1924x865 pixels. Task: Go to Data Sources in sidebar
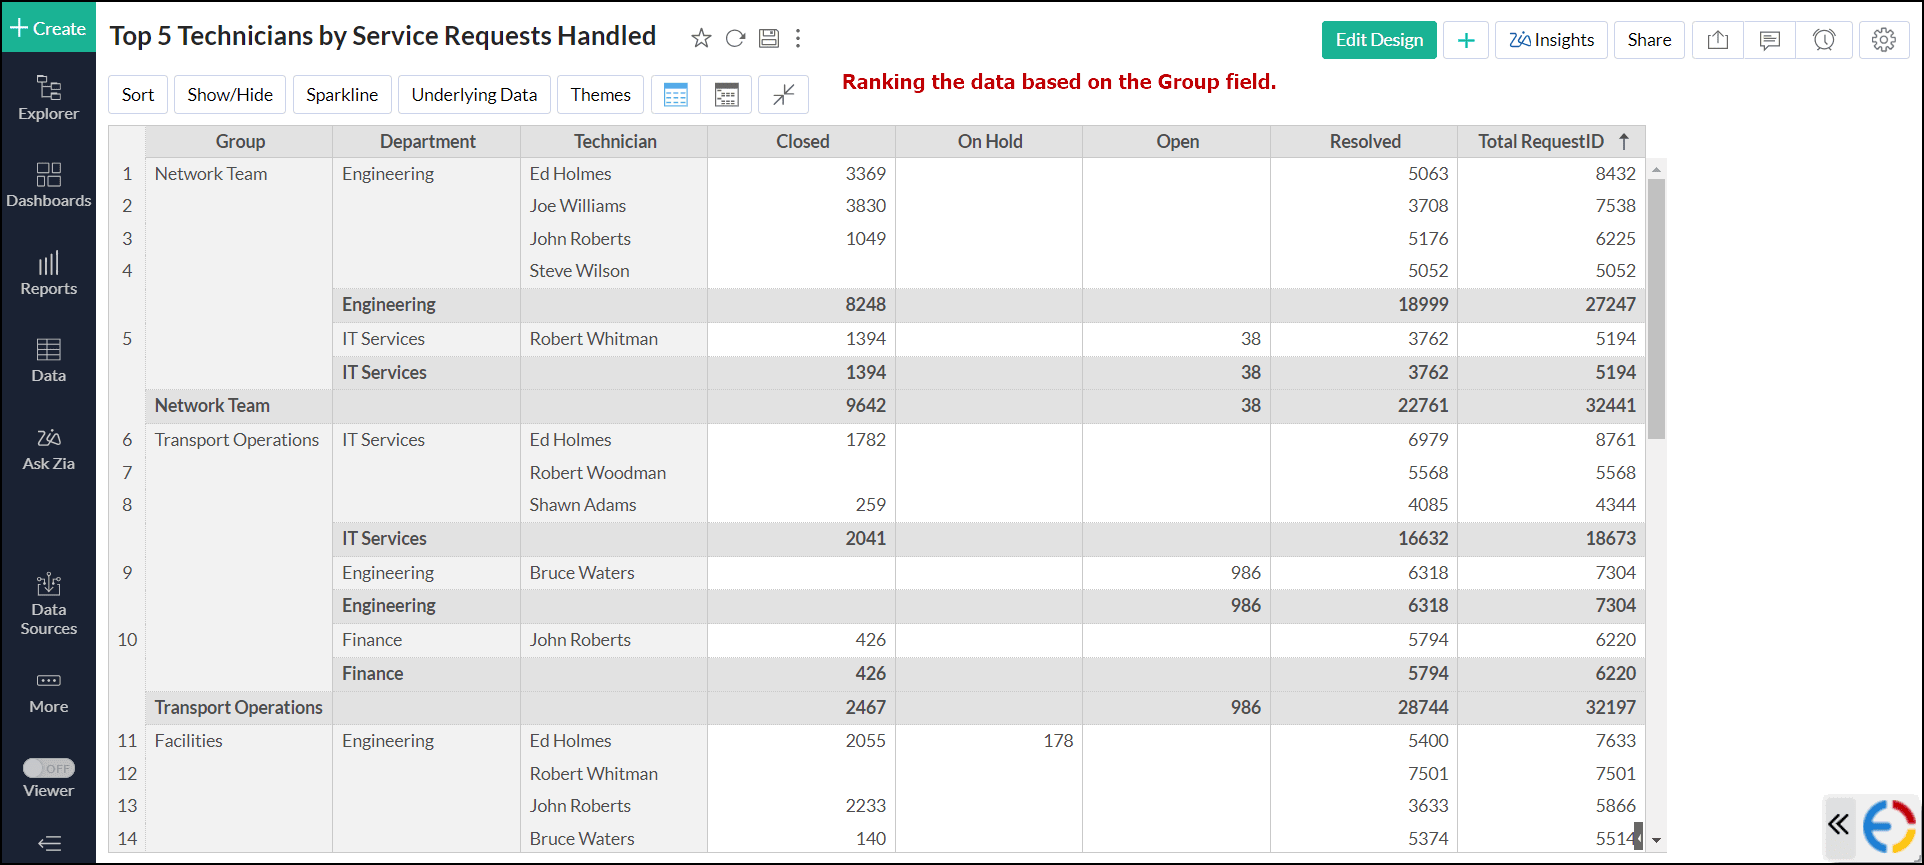point(49,605)
